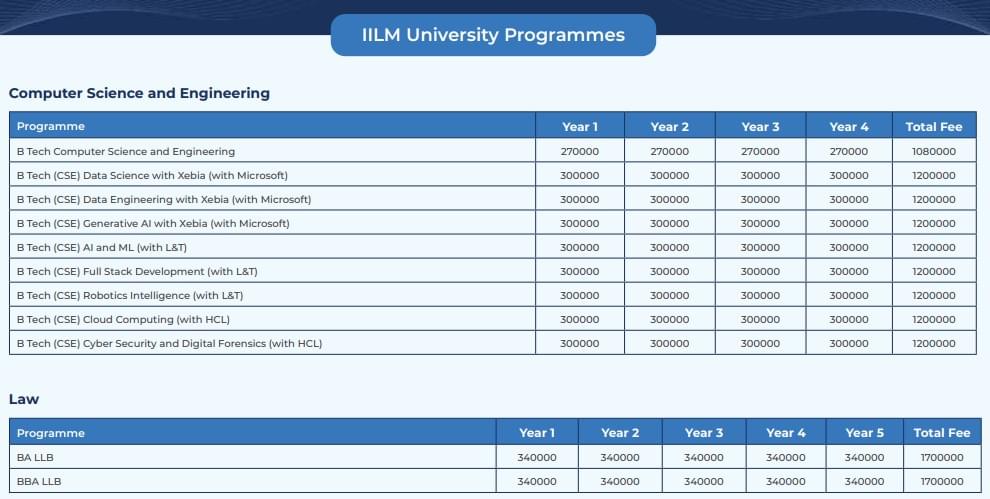This screenshot has height=499, width=990.
Task: Select the B Tech (CSE) AI and ML programme
Action: [112, 248]
